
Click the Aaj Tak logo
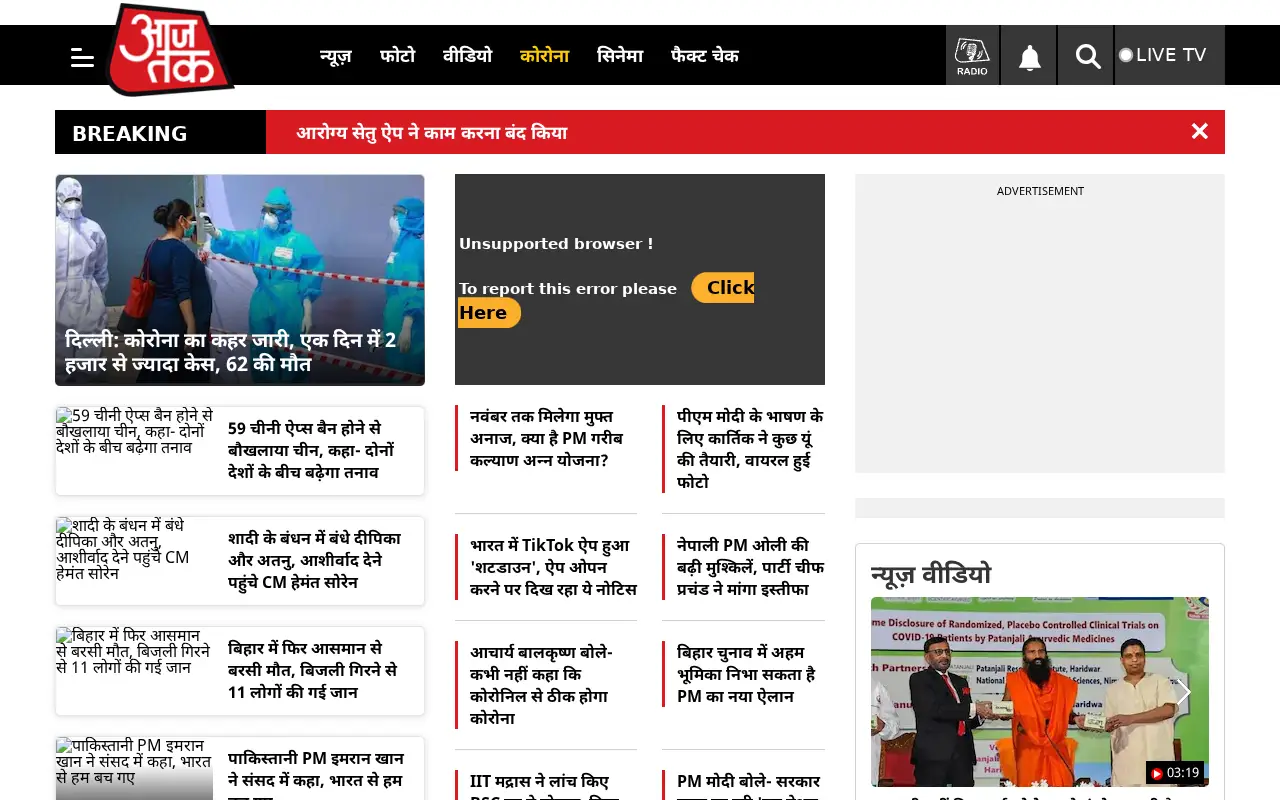170,50
